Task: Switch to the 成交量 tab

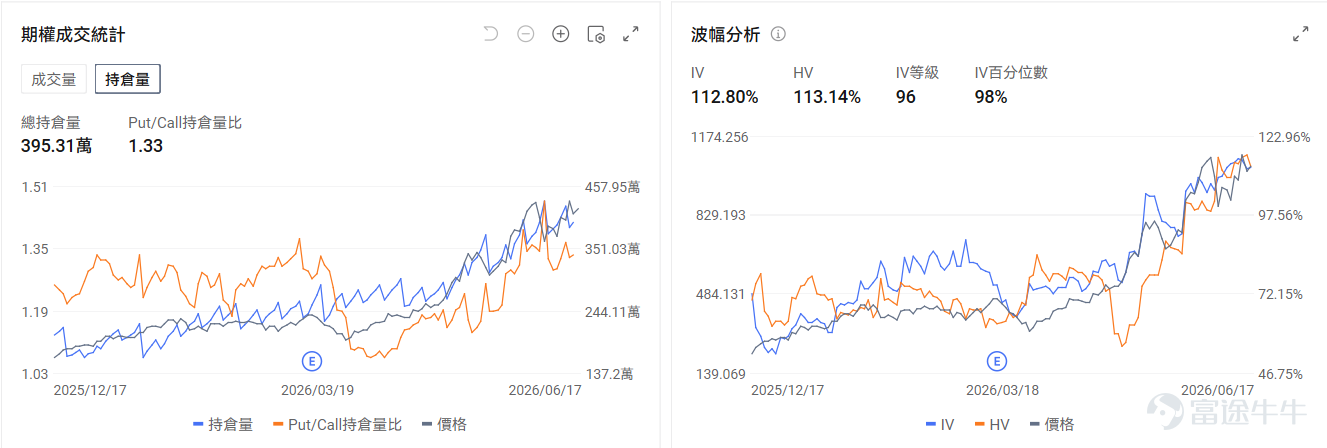Action: (x=54, y=79)
